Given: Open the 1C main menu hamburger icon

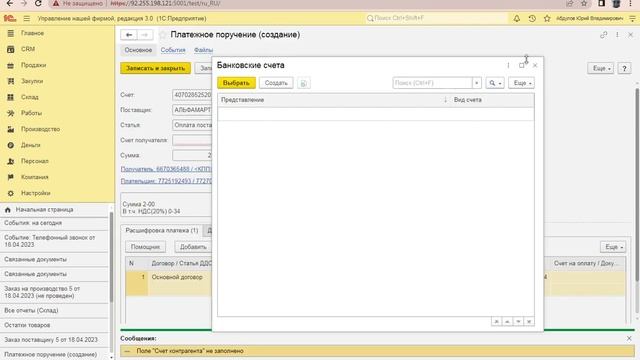Looking at the screenshot, I should pyautogui.click(x=27, y=18).
